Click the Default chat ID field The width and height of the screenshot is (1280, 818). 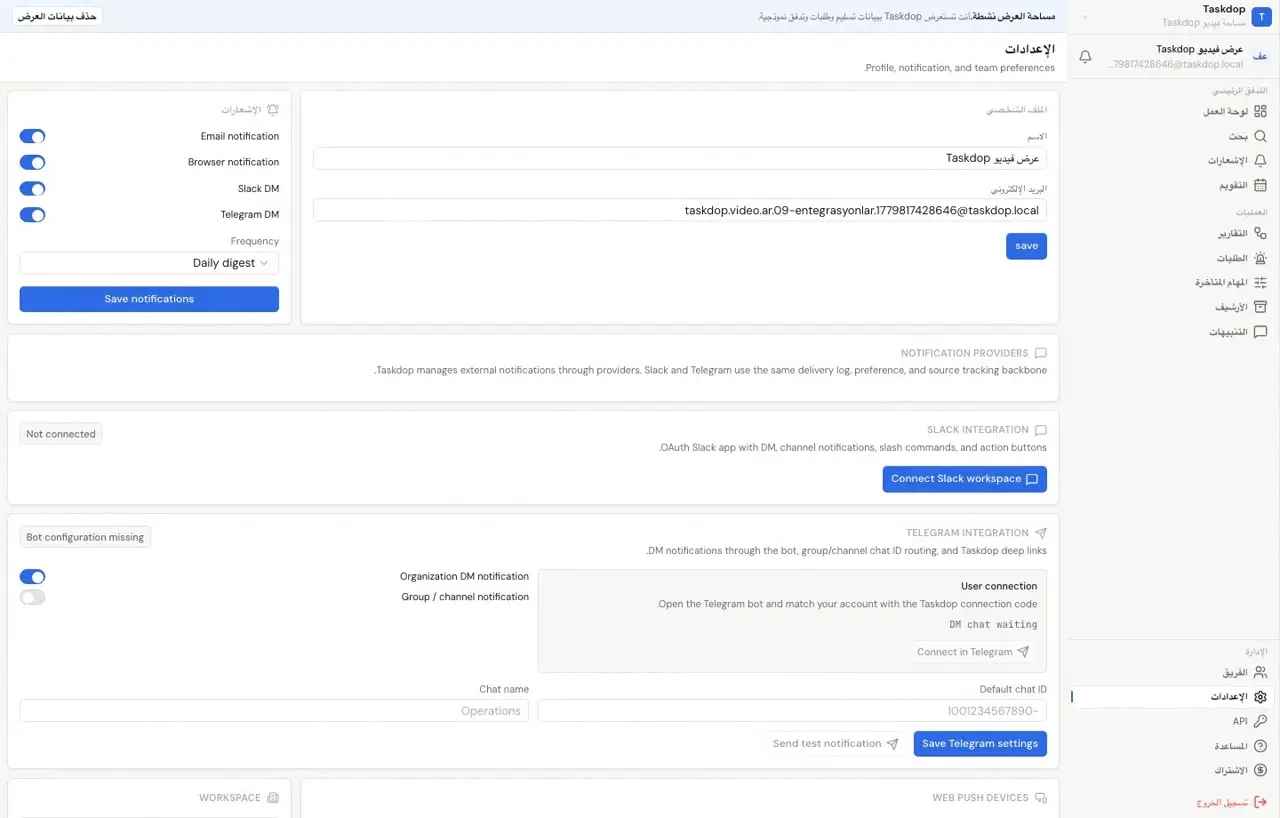pos(792,711)
